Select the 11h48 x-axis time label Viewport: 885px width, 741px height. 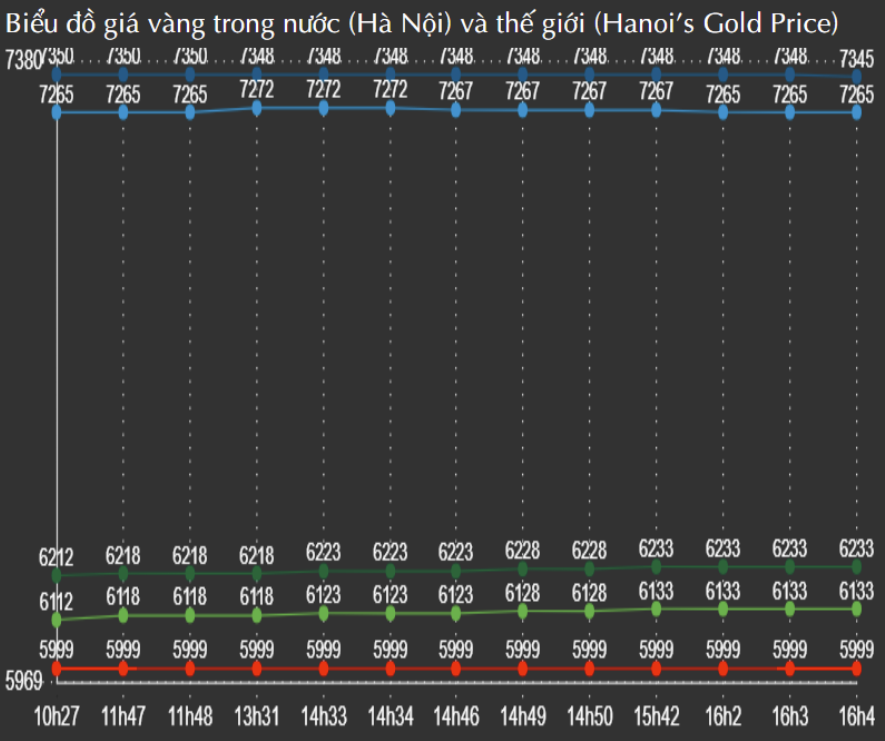pyautogui.click(x=190, y=716)
